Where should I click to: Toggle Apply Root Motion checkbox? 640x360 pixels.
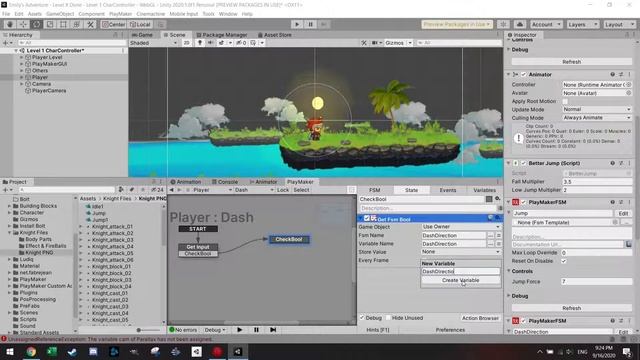pos(565,101)
